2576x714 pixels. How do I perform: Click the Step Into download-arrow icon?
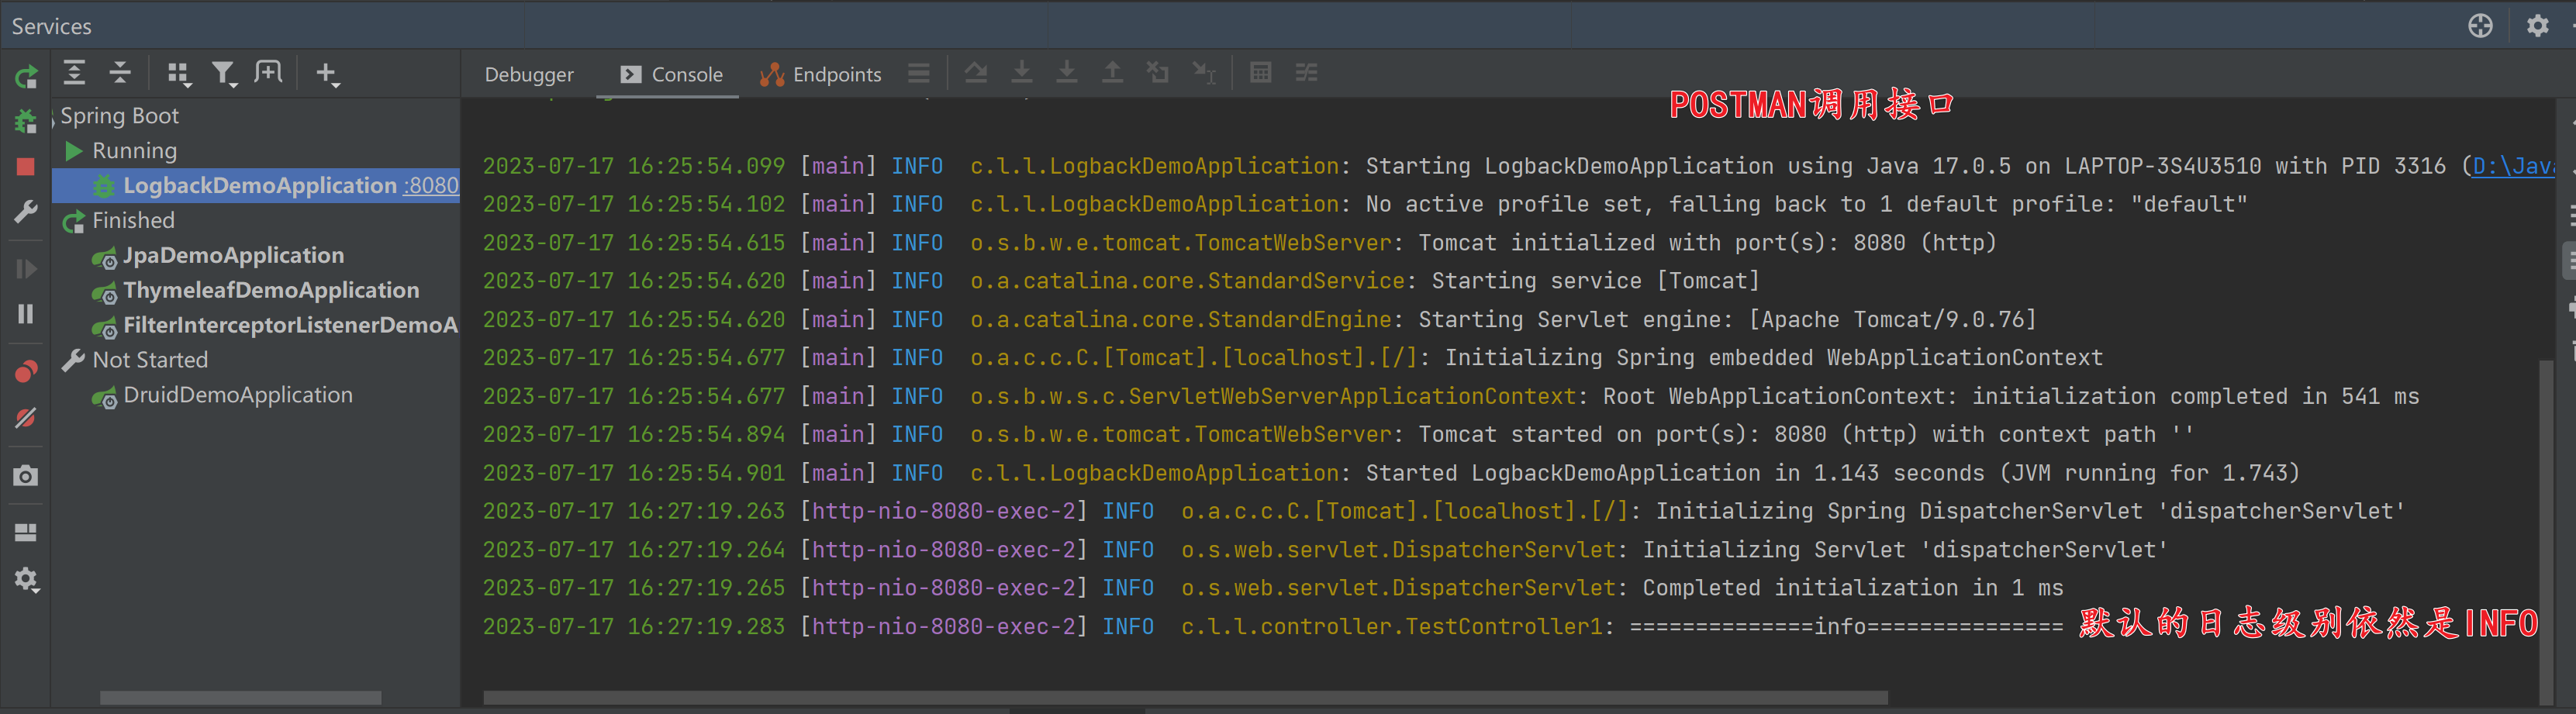point(1022,72)
